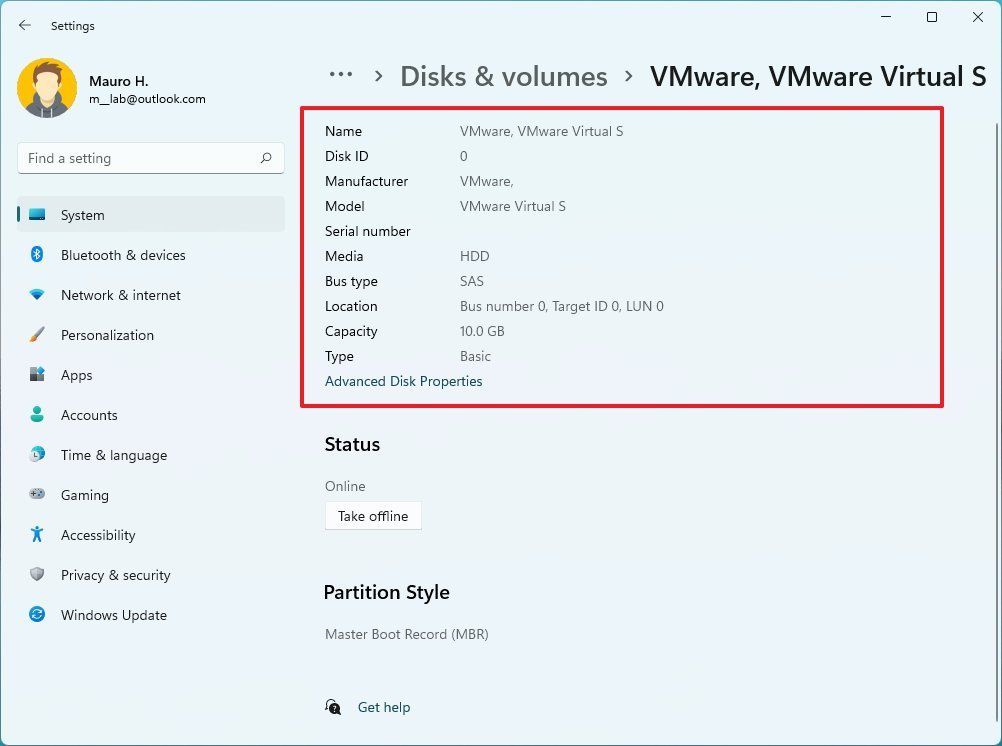Viewport: 1002px width, 746px height.
Task: Click the Take offline button
Action: coord(373,515)
